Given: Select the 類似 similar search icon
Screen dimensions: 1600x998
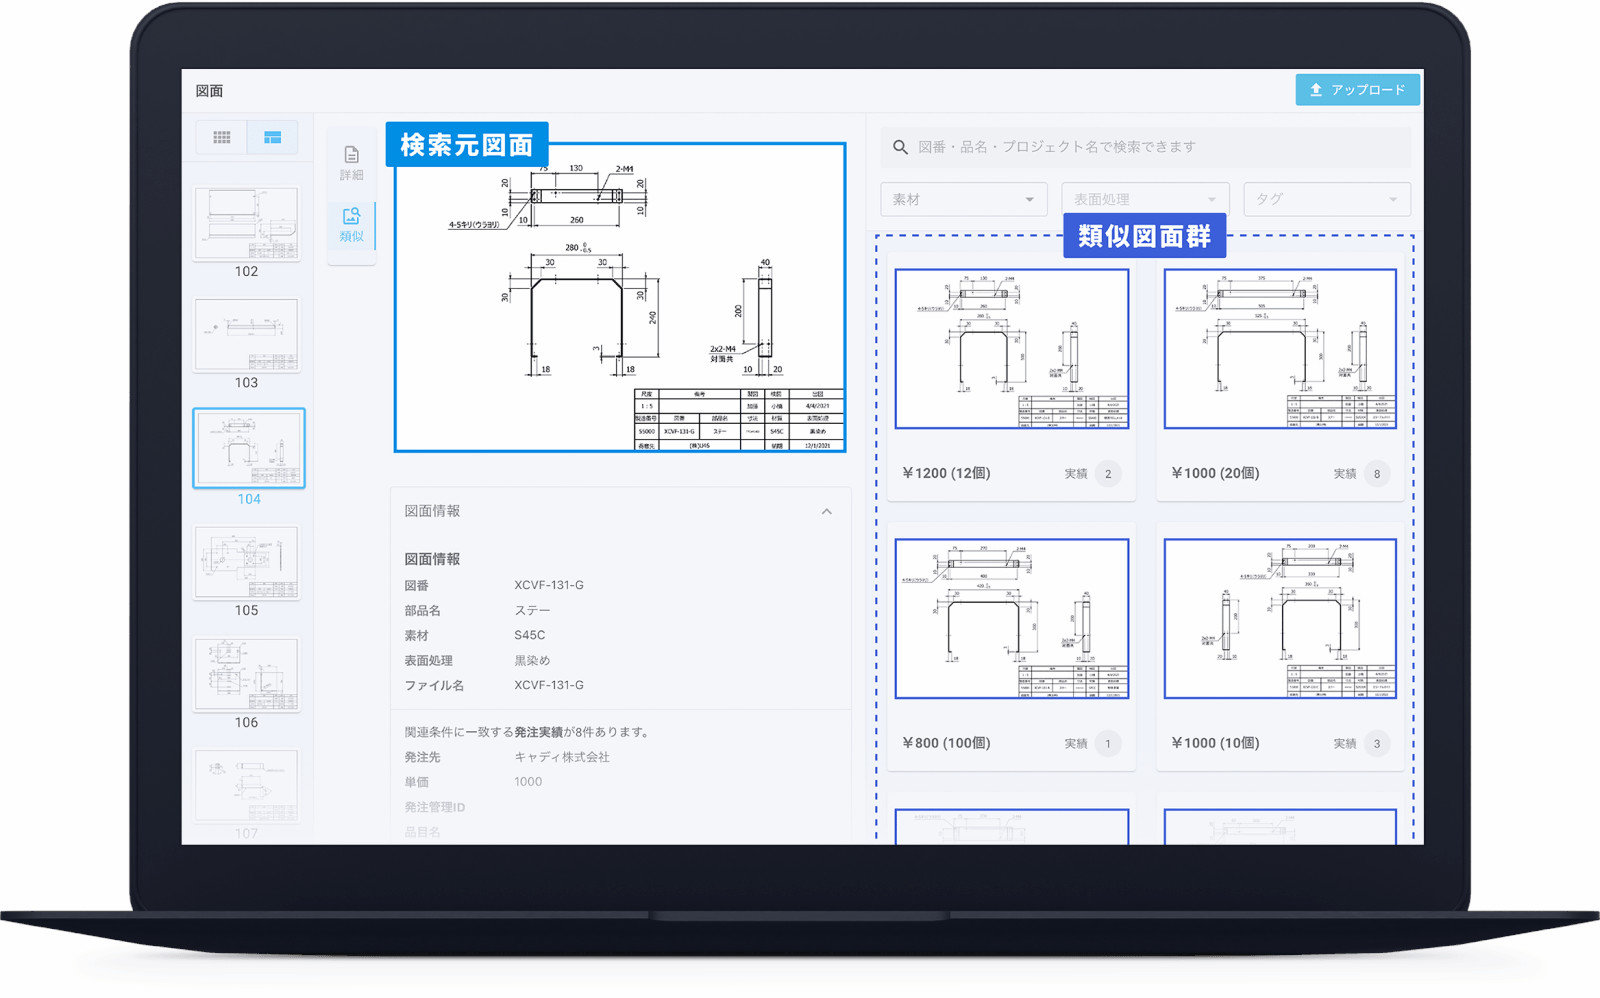Looking at the screenshot, I should coord(351,217).
